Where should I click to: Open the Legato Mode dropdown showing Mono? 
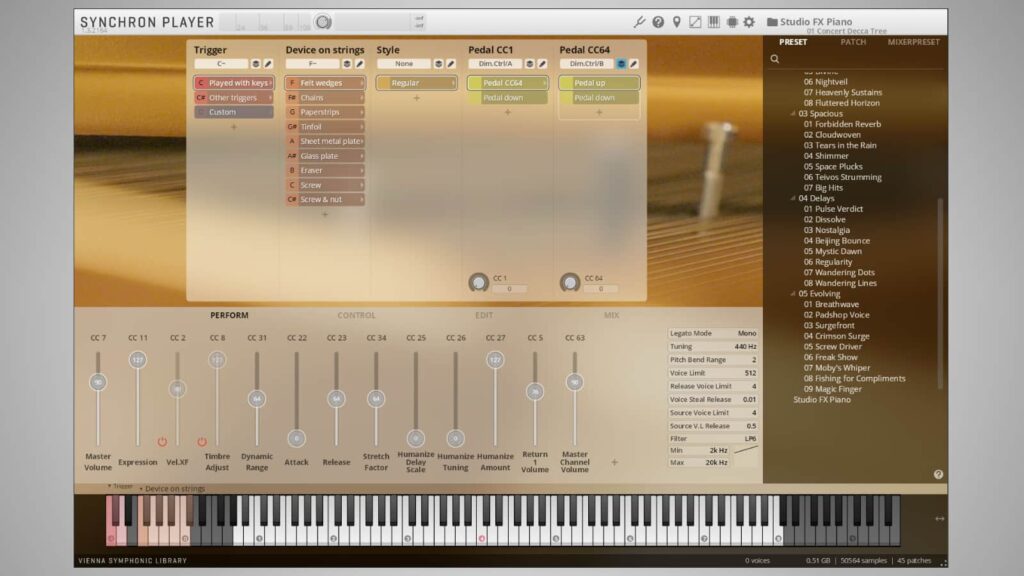point(746,333)
